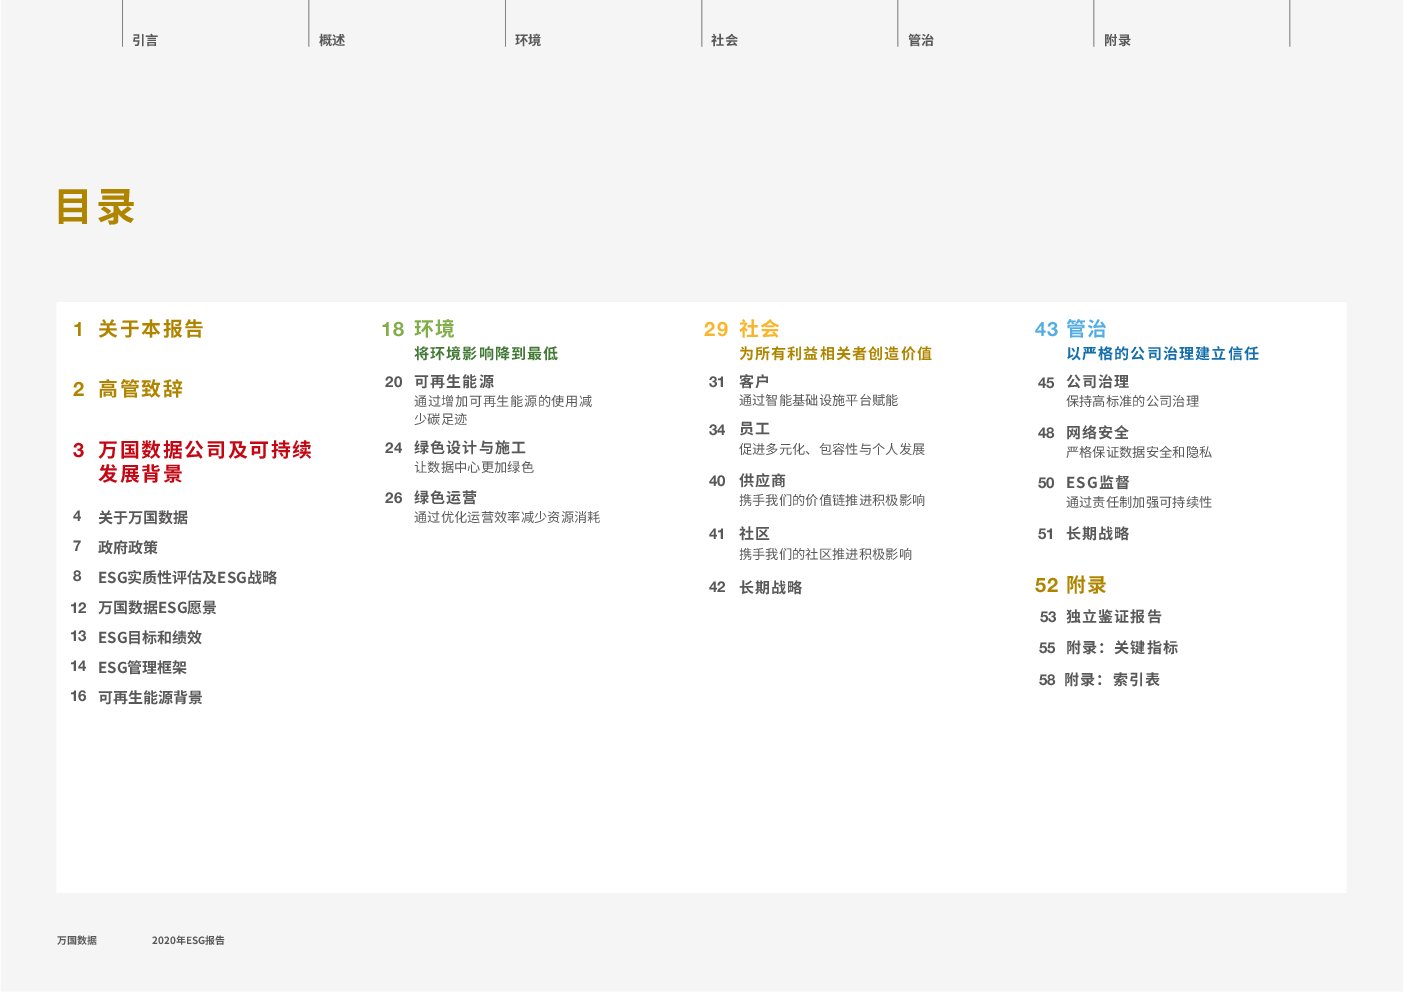
Task: Select description 携手我们的社区推进积极影响
Action: click(825, 554)
